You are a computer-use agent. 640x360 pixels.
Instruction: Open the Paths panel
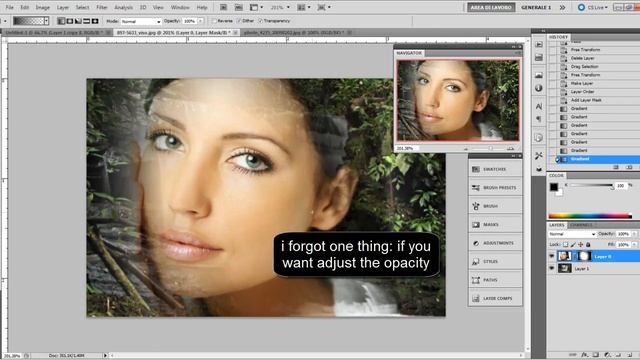pyautogui.click(x=495, y=280)
